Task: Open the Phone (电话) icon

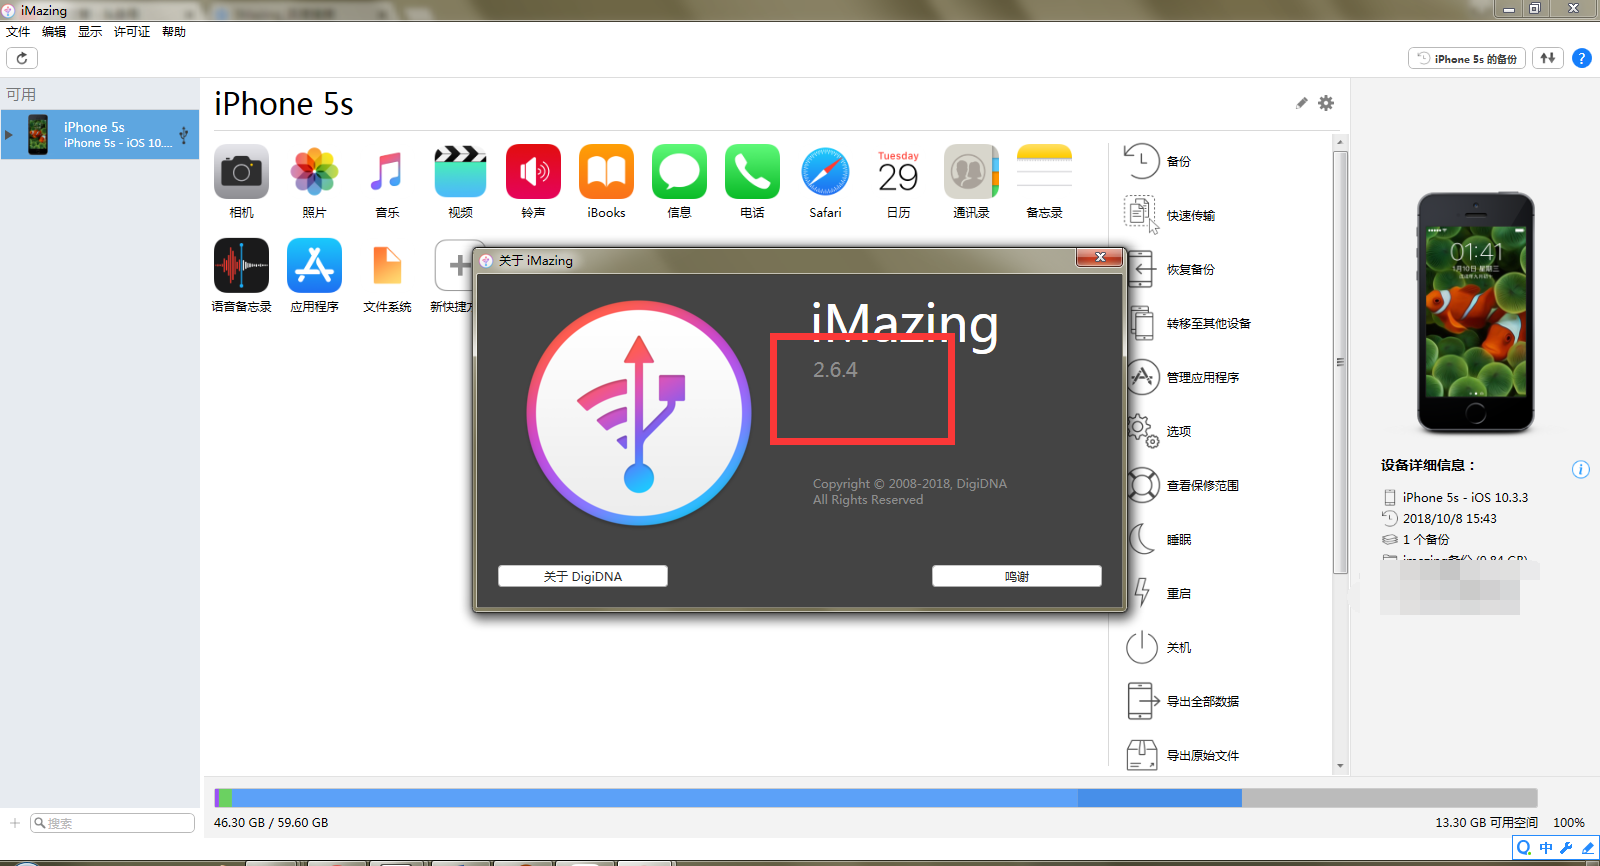Action: [752, 172]
